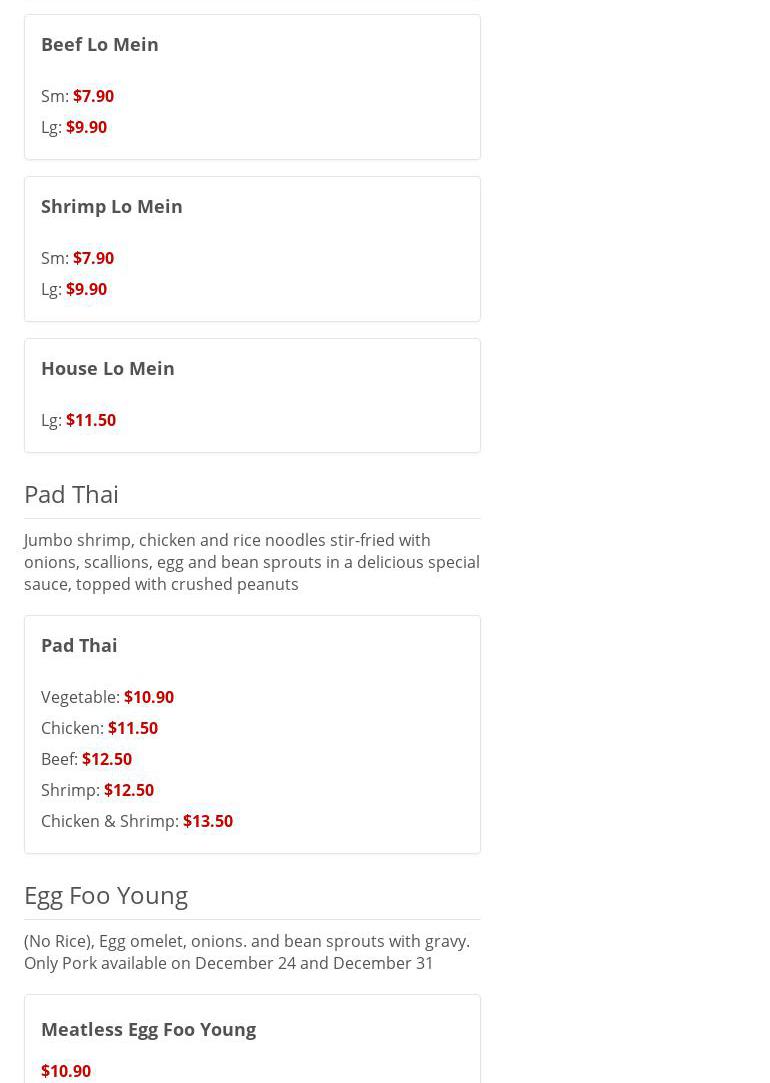The width and height of the screenshot is (770, 1083).
Task: Open the Beef Lo Mein item
Action: click(x=99, y=44)
